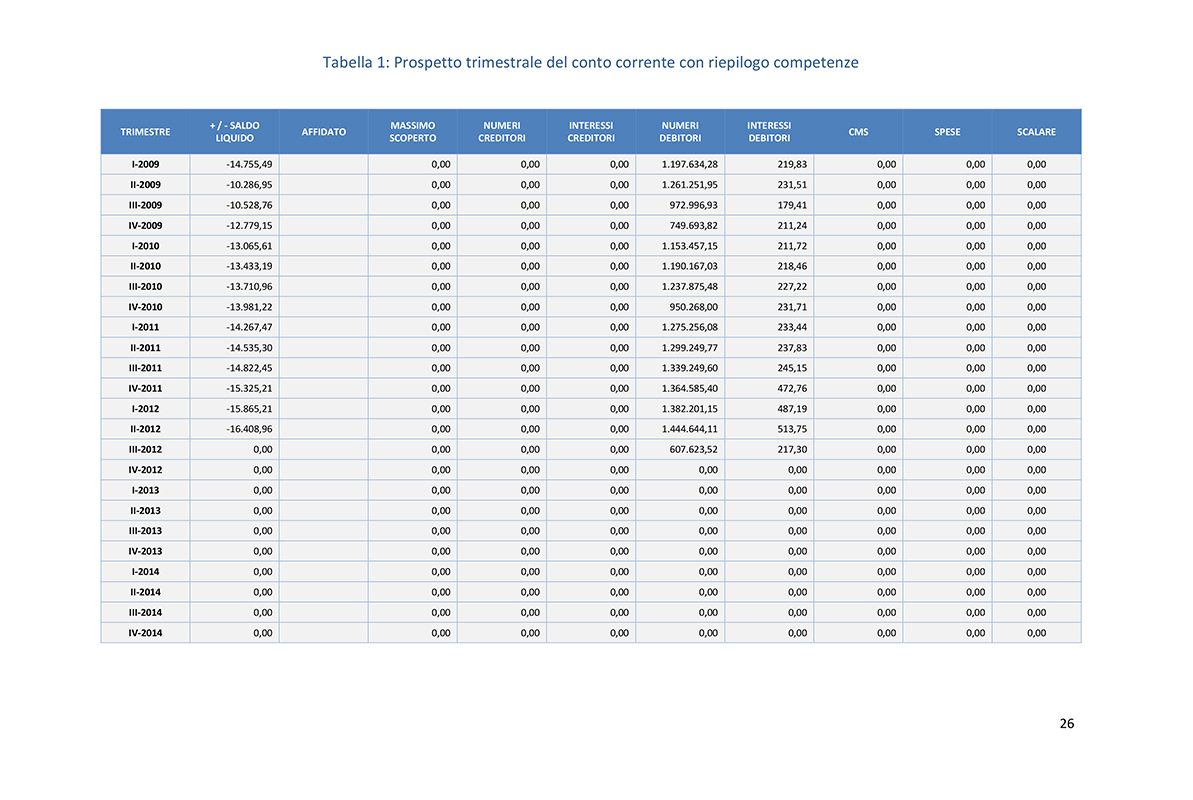
Task: Click the saldo value -14.755,49
Action: 249,164
